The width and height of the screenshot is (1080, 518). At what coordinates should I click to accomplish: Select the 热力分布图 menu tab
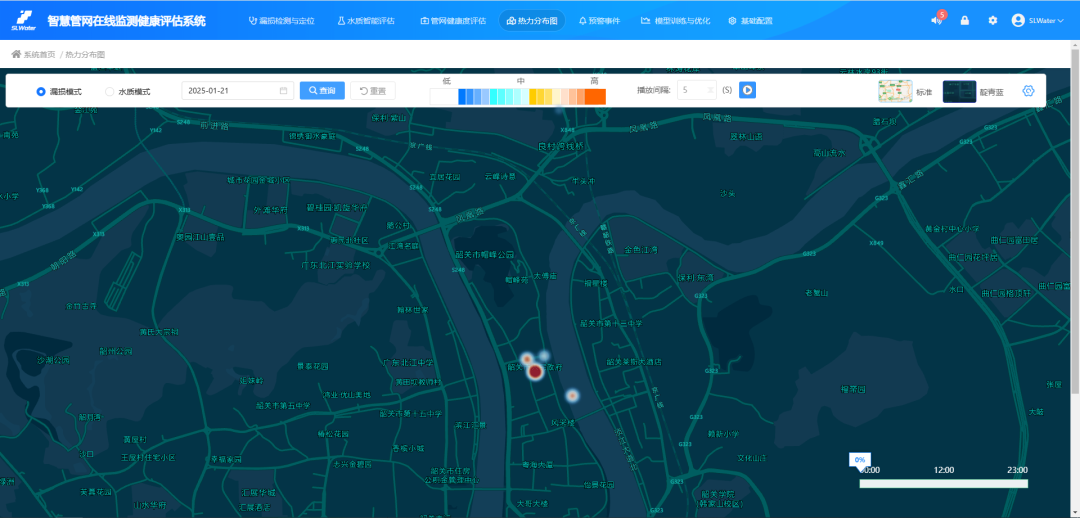tap(532, 21)
